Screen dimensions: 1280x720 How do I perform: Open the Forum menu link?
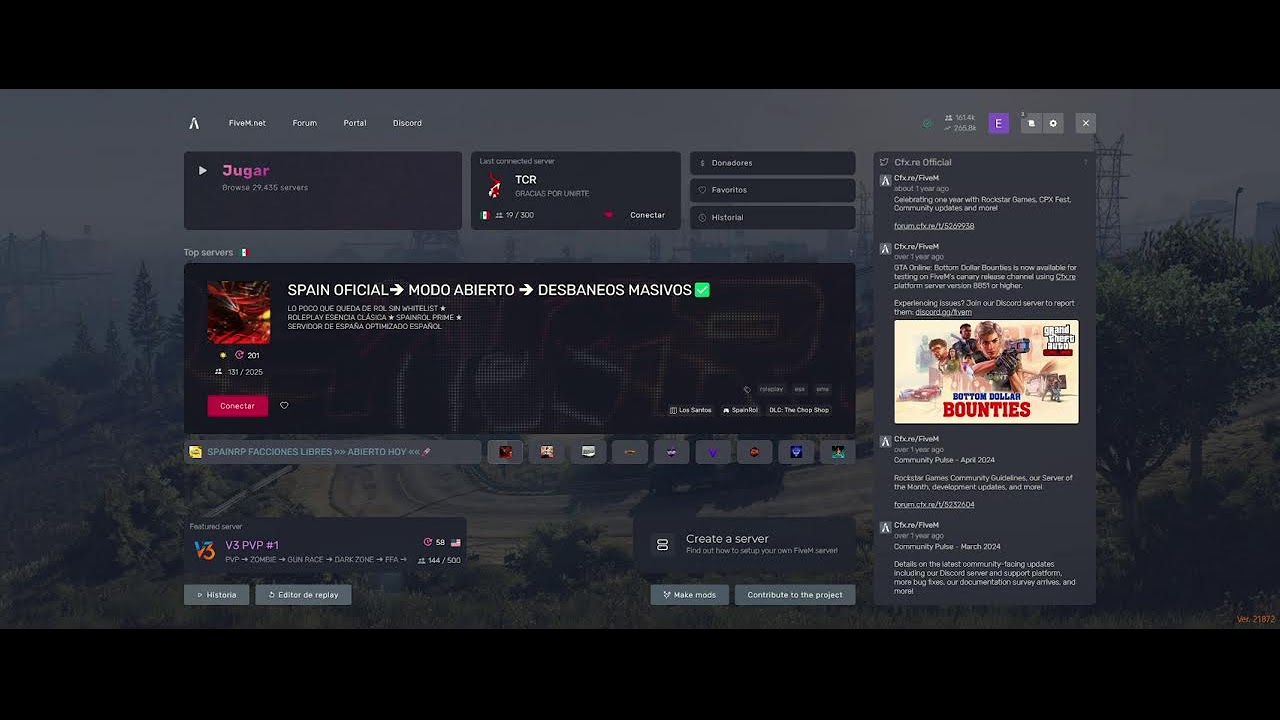click(x=304, y=123)
